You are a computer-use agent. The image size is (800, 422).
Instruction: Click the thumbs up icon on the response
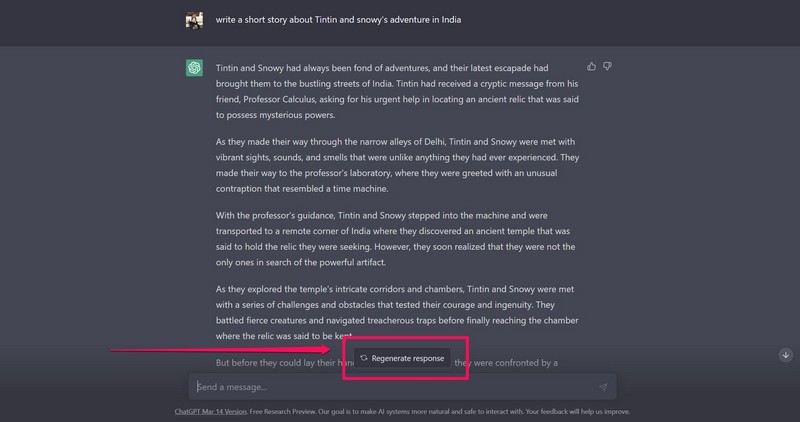[592, 67]
